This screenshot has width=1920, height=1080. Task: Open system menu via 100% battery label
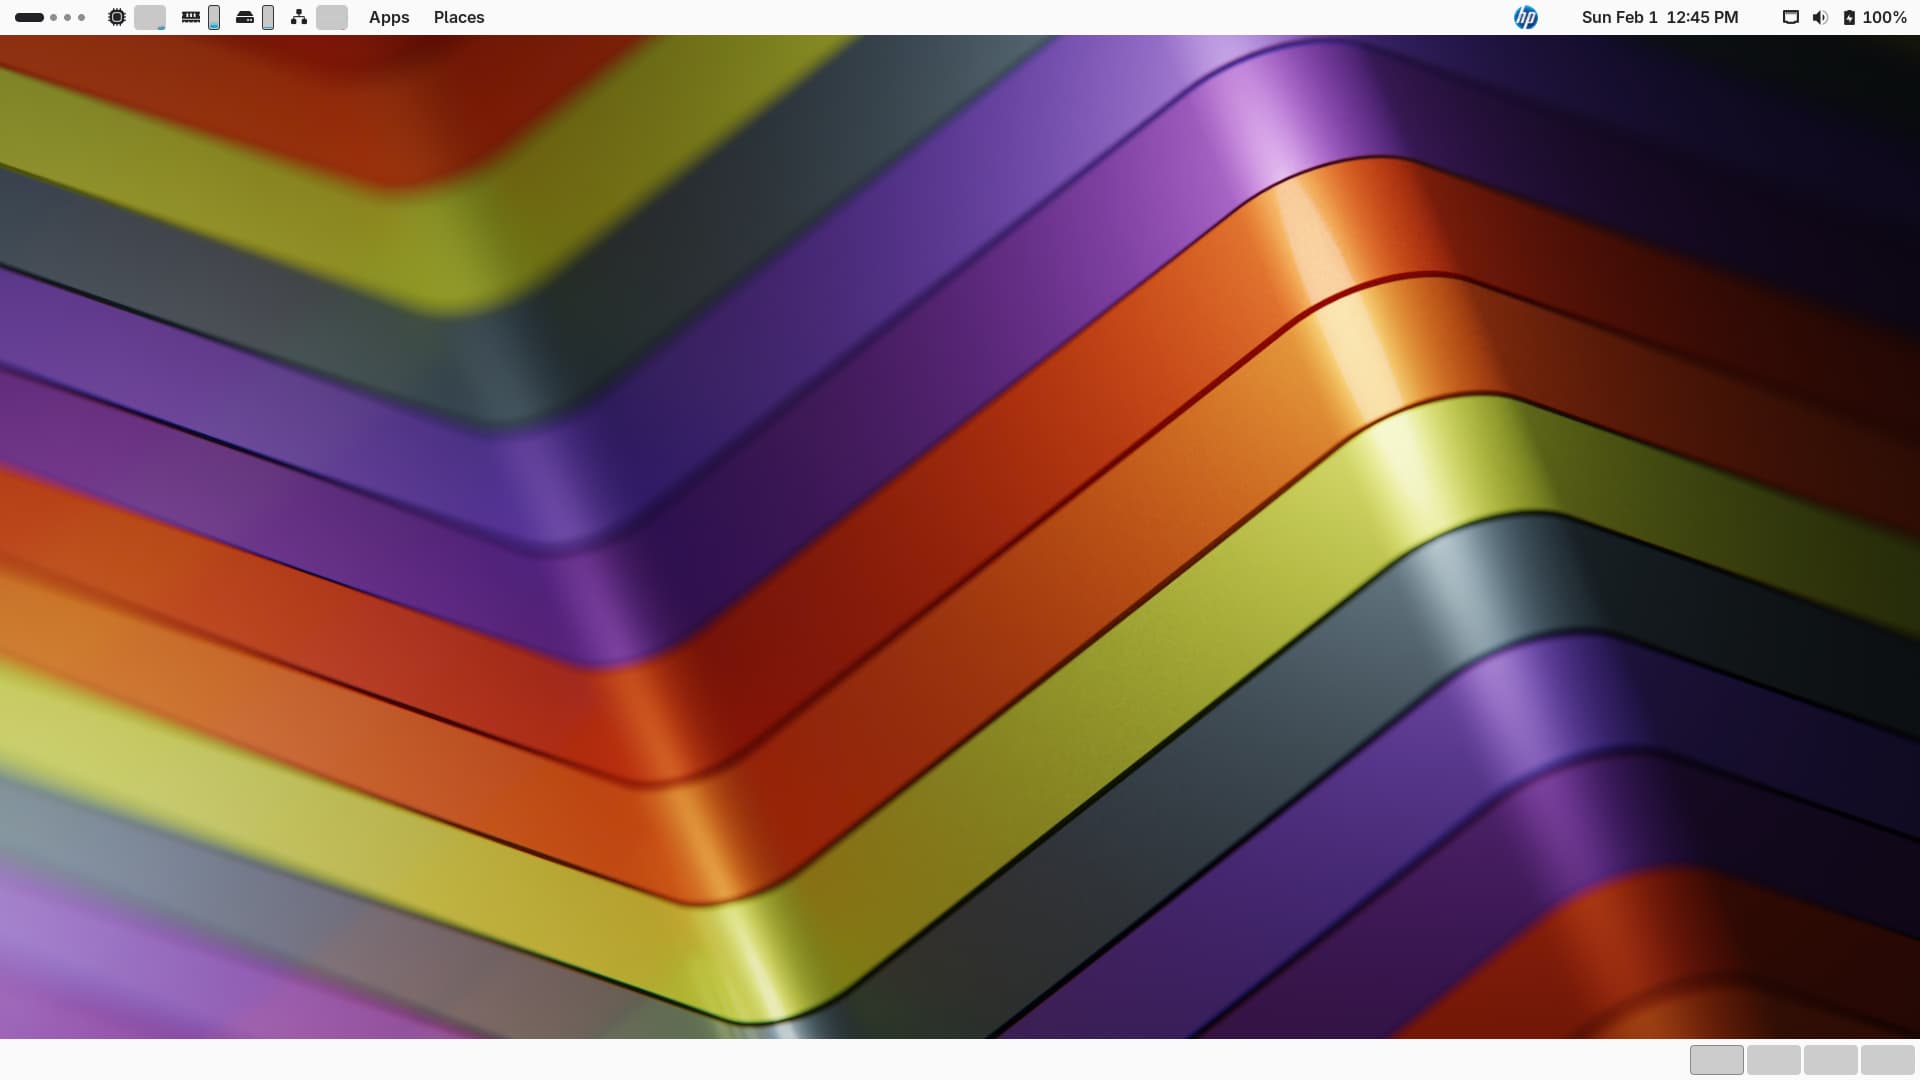pyautogui.click(x=1885, y=17)
